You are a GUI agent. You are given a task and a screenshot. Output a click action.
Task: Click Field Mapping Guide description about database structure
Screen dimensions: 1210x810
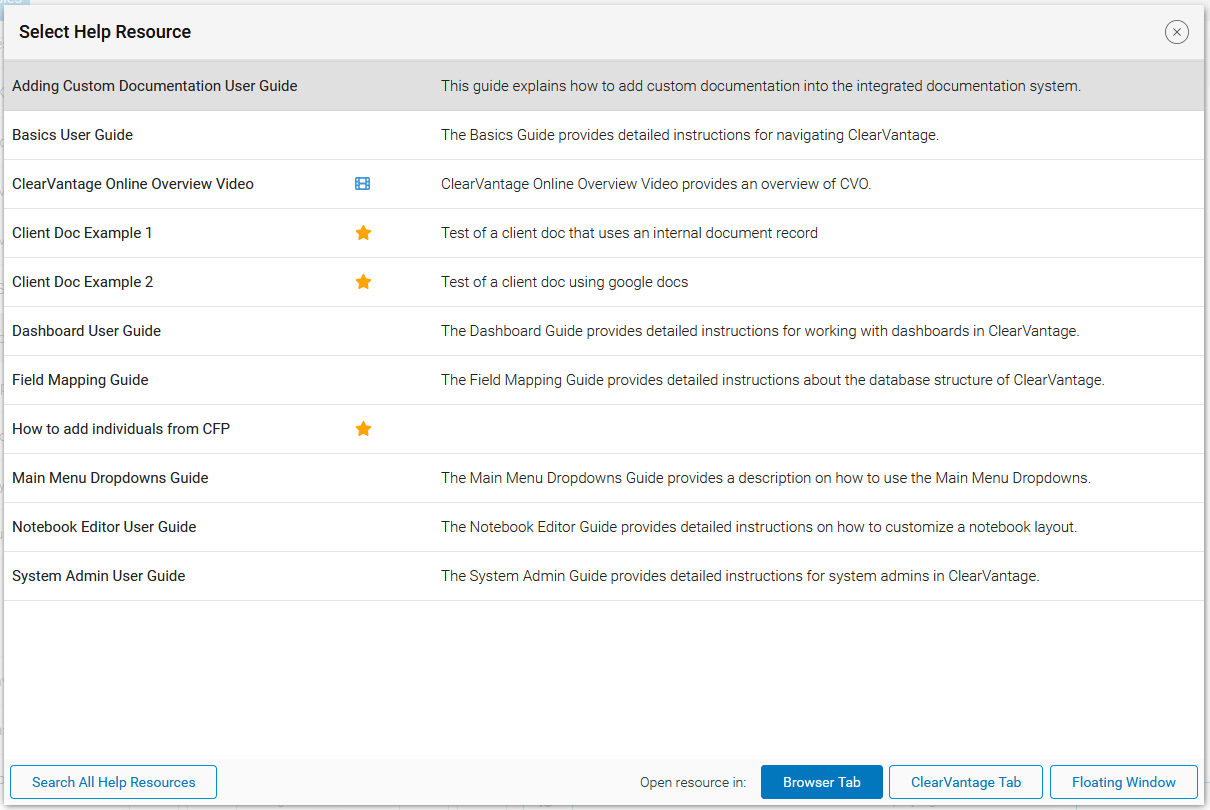[773, 380]
